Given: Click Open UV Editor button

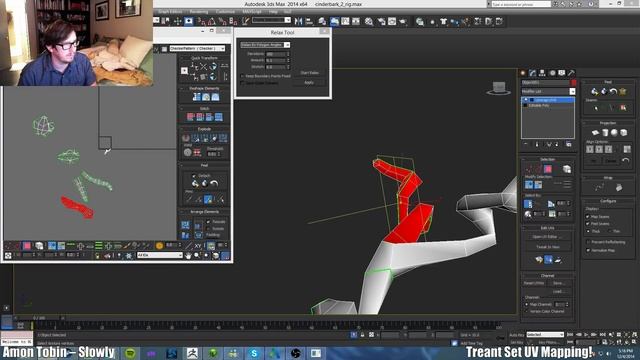Looking at the screenshot, I should click(x=547, y=237).
